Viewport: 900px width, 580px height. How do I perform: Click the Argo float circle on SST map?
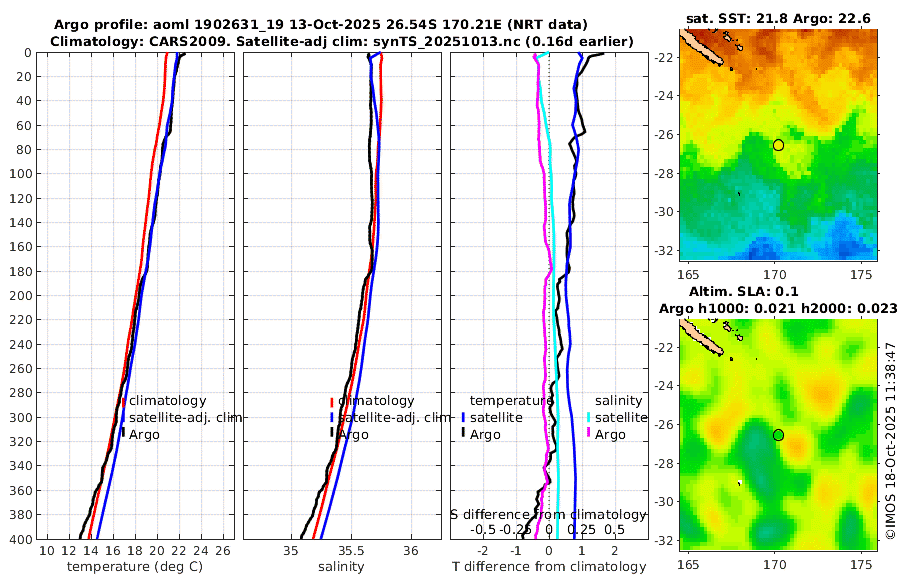[778, 145]
